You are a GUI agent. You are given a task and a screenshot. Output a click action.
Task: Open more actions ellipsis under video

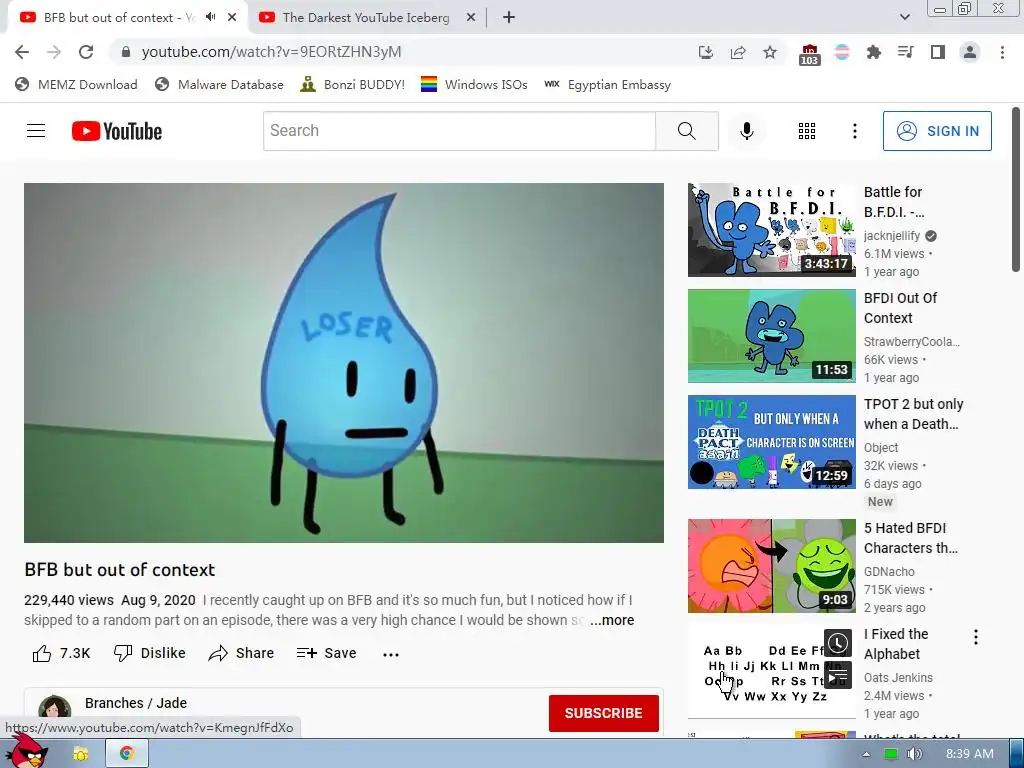391,654
